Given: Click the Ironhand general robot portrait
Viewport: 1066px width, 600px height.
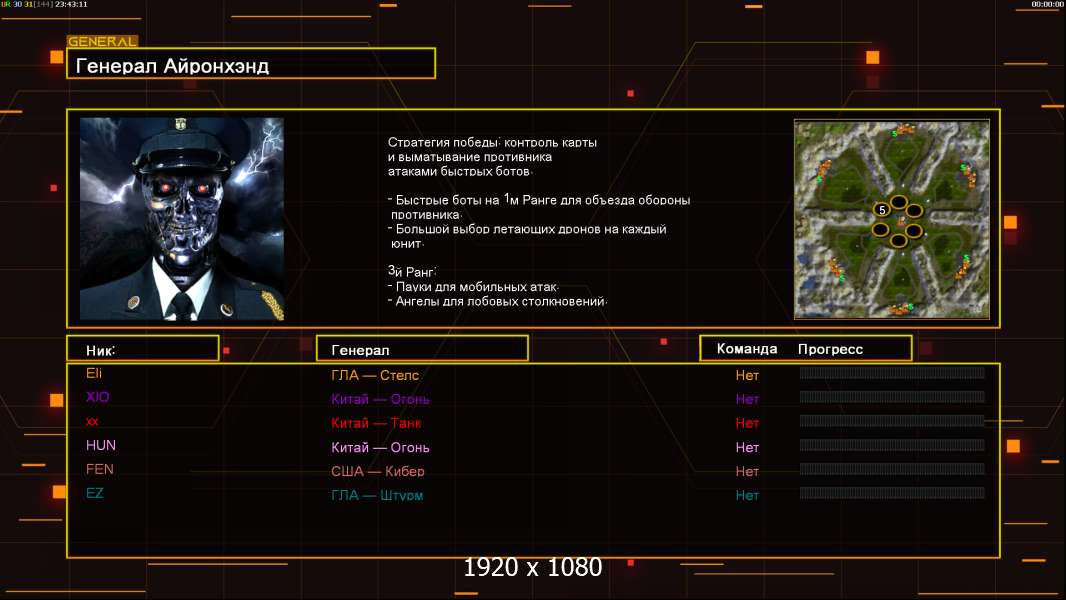Looking at the screenshot, I should (x=182, y=219).
